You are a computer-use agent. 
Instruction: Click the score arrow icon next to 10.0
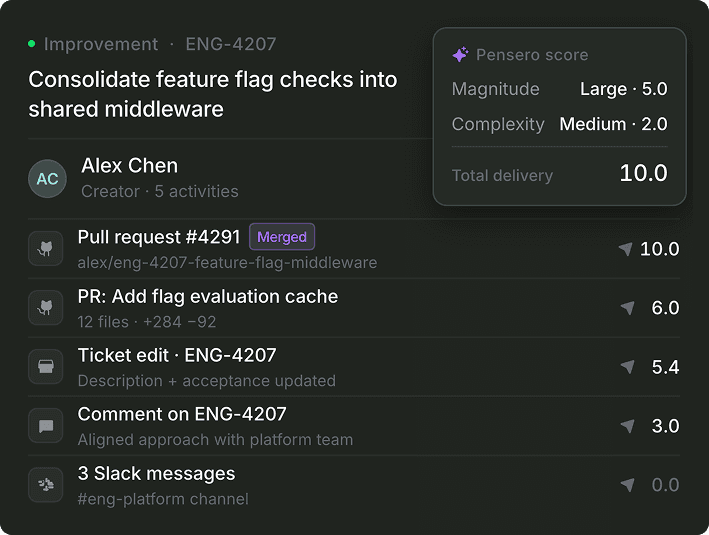(626, 249)
